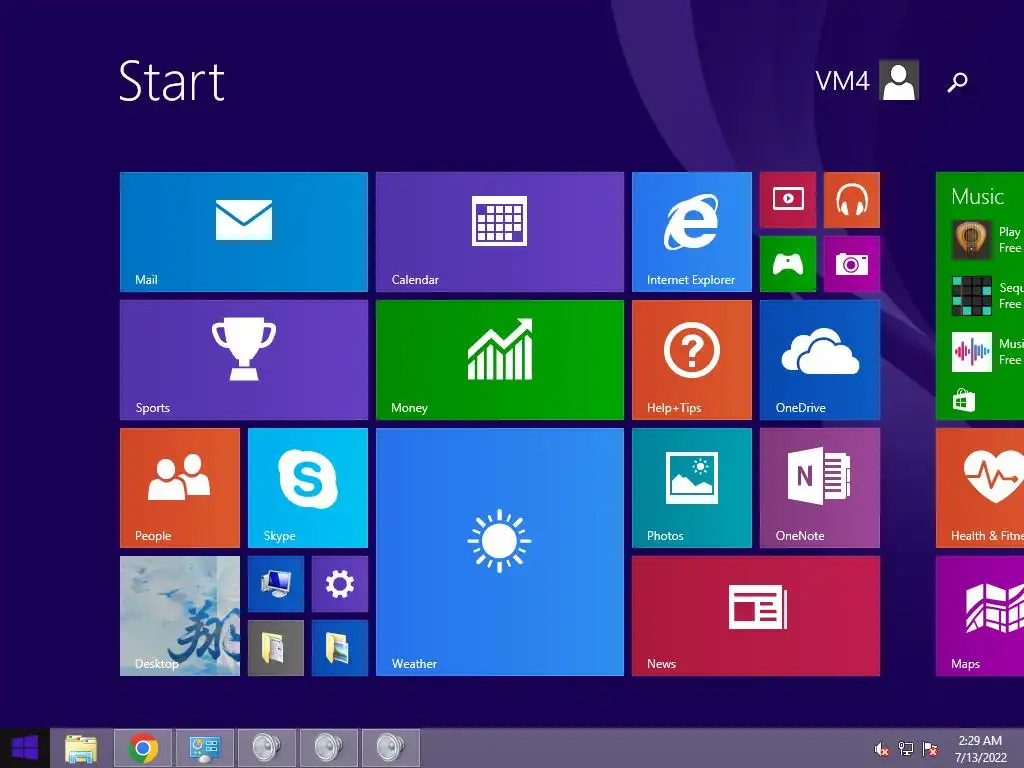The image size is (1024, 768).
Task: Open File Explorer from the taskbar
Action: 81,748
